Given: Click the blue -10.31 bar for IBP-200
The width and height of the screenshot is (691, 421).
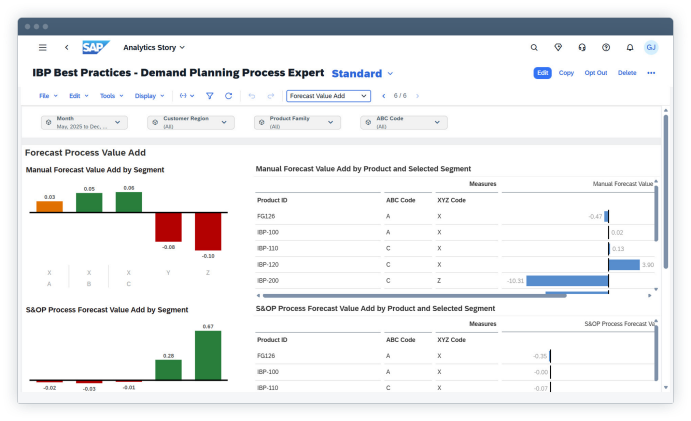Looking at the screenshot, I should [567, 280].
